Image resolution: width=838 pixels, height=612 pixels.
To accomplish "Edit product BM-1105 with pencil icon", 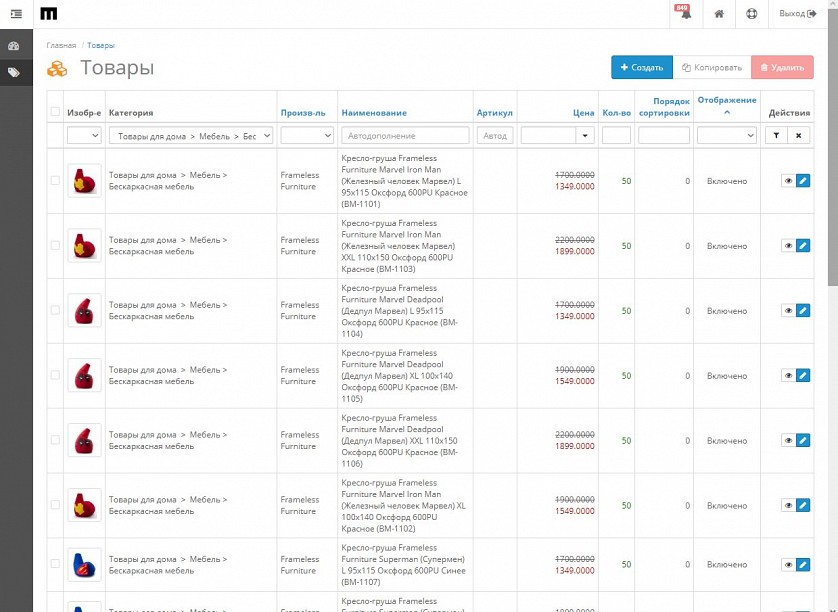I will tap(803, 375).
